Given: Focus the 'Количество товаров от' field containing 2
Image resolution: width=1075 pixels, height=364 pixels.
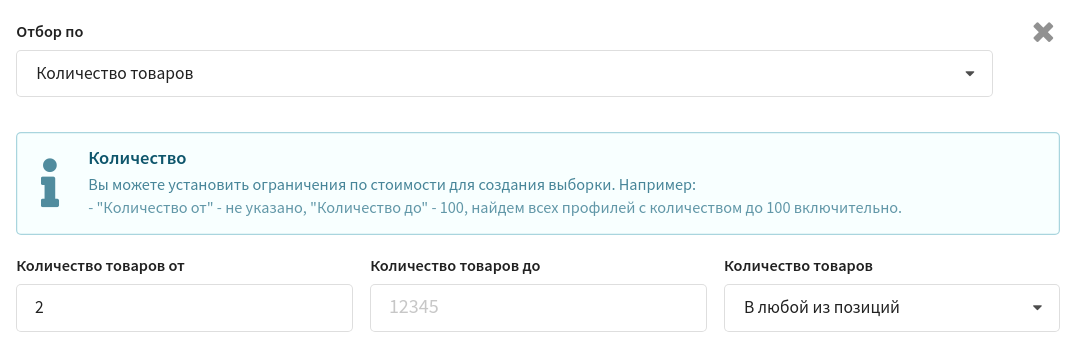Looking at the screenshot, I should [184, 308].
